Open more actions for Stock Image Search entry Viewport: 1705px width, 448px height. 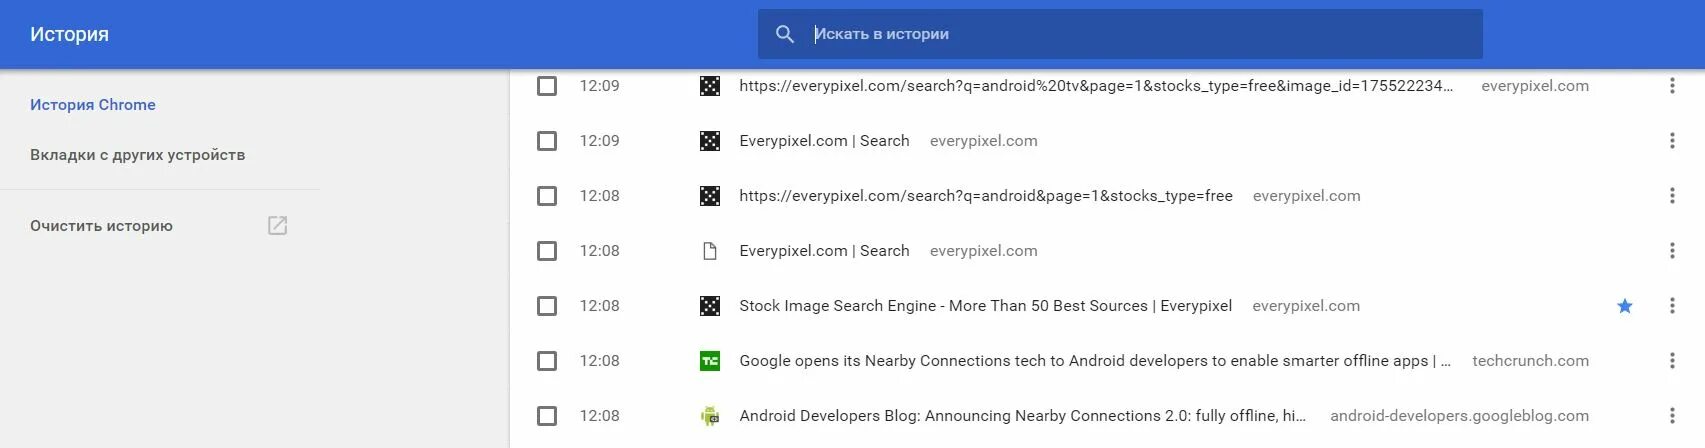(1672, 306)
